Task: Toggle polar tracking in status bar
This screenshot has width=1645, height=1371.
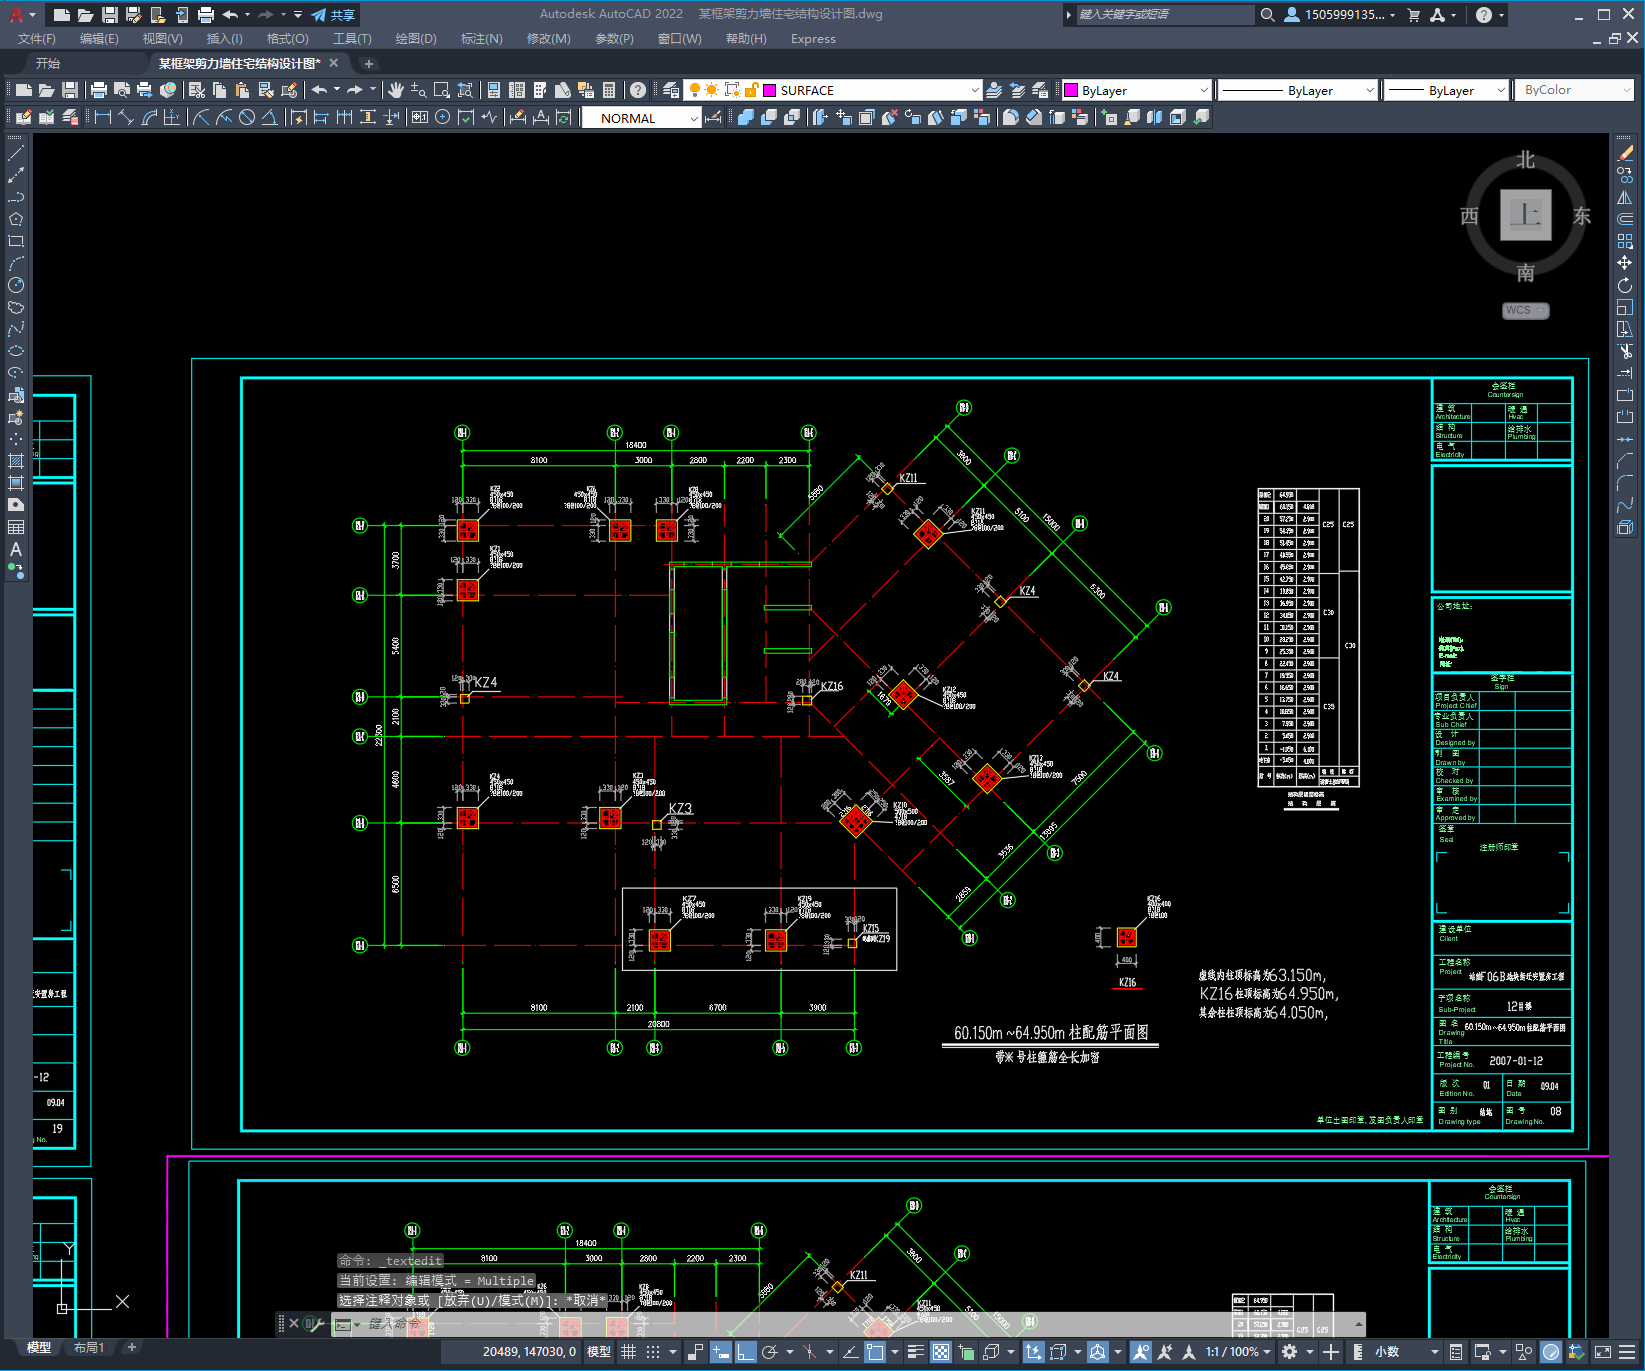Action: 770,1352
